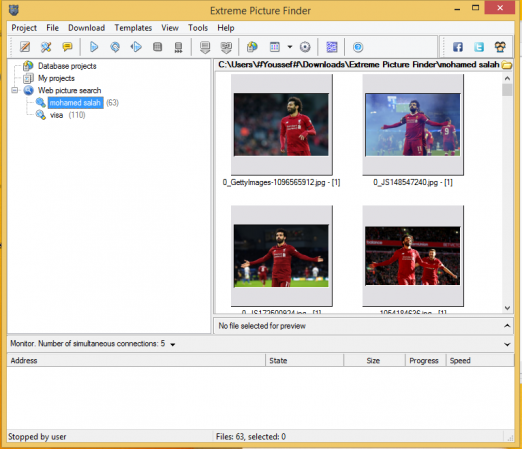Select thumbnail 0_JS148547240.jpg
This screenshot has width=522, height=449.
click(413, 125)
